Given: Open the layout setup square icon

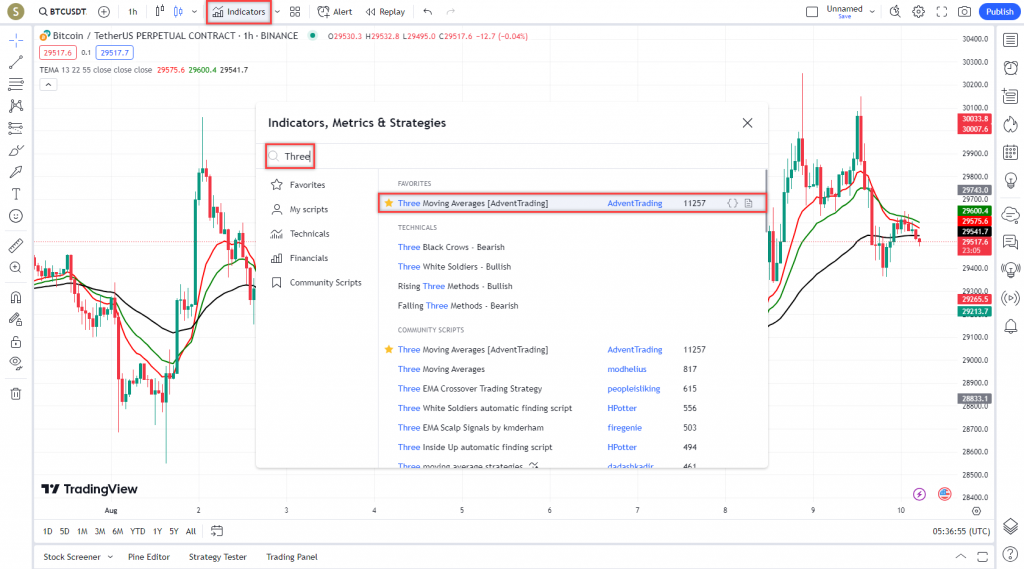Looking at the screenshot, I should click(812, 12).
